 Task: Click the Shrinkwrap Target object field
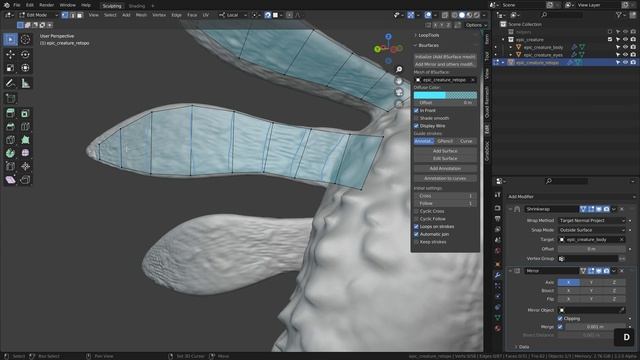tap(591, 240)
